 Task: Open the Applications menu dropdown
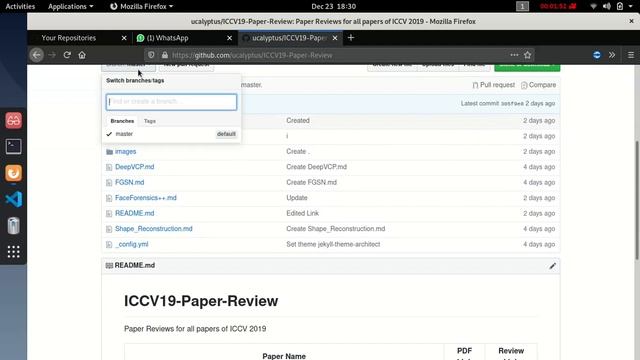(x=71, y=6)
